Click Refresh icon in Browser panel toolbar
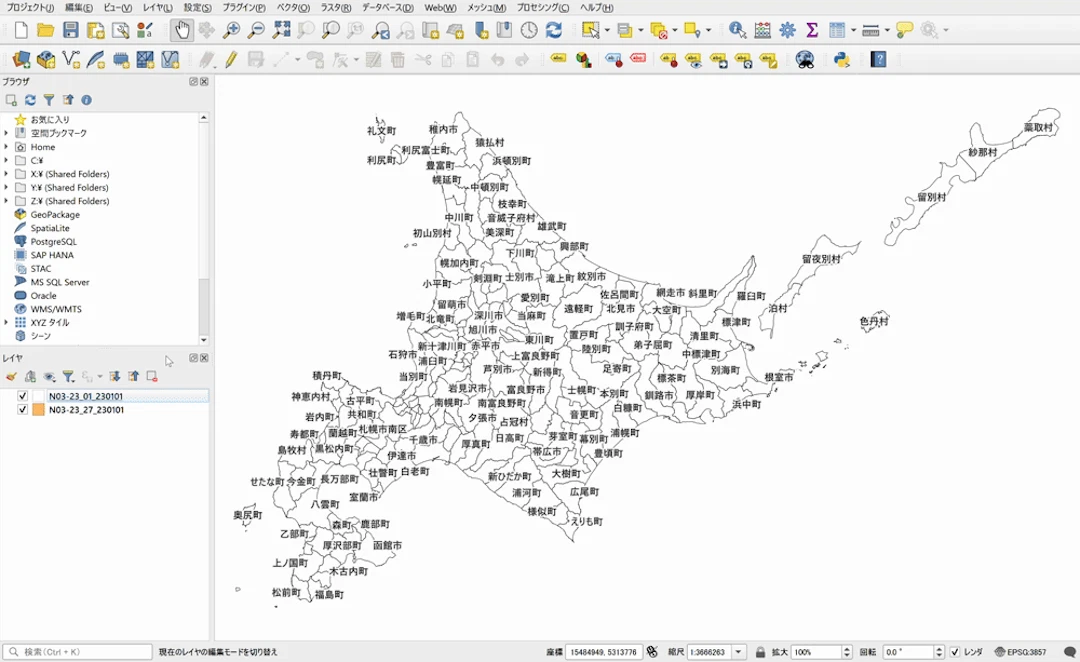 click(30, 101)
